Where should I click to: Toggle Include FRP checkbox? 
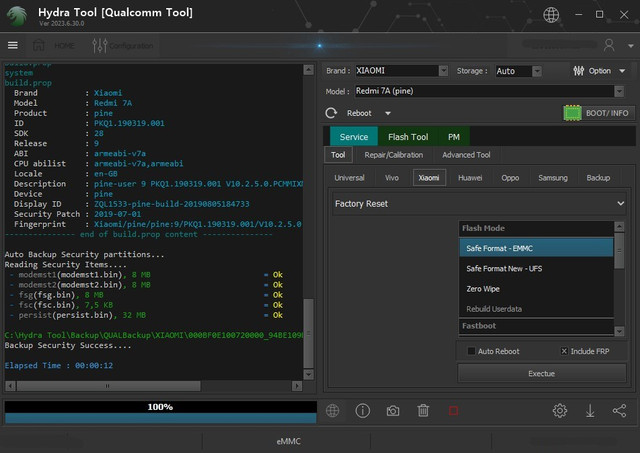(564, 351)
